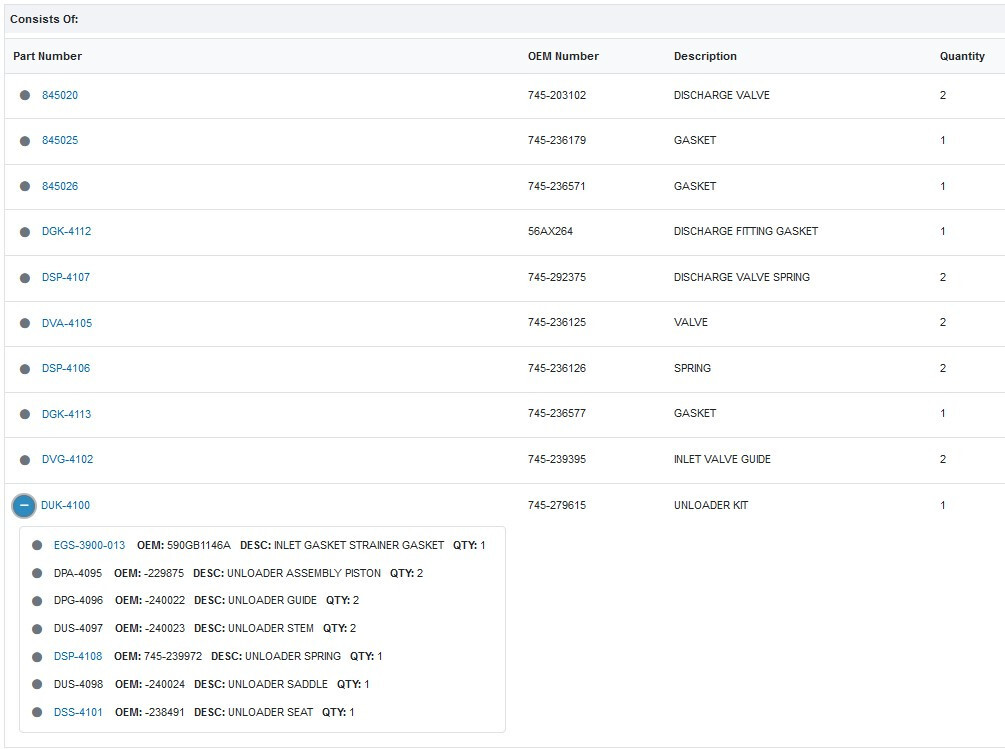1005x749 pixels.
Task: Click the Quantity column header
Action: [962, 56]
